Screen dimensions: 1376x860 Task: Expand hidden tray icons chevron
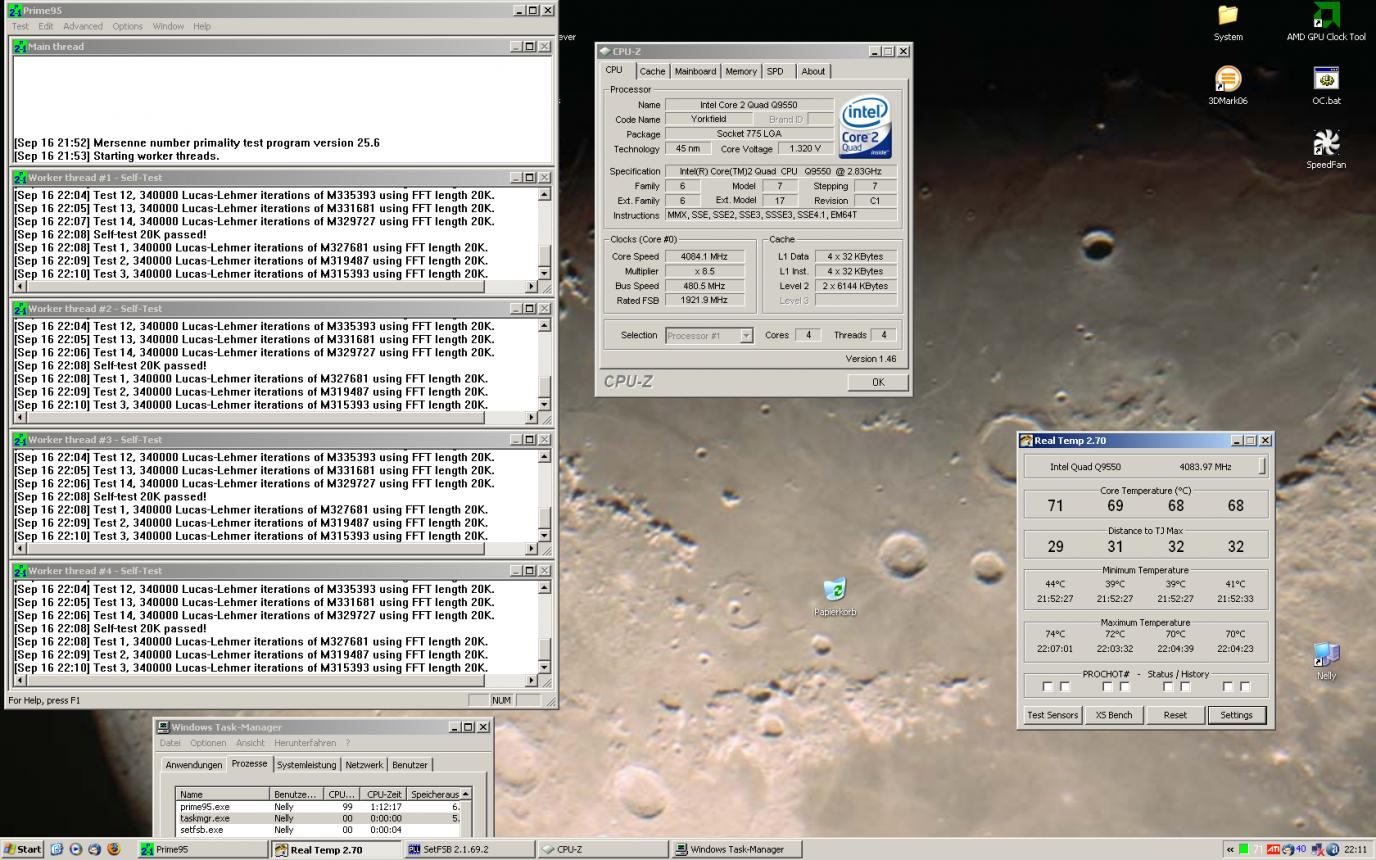1229,849
